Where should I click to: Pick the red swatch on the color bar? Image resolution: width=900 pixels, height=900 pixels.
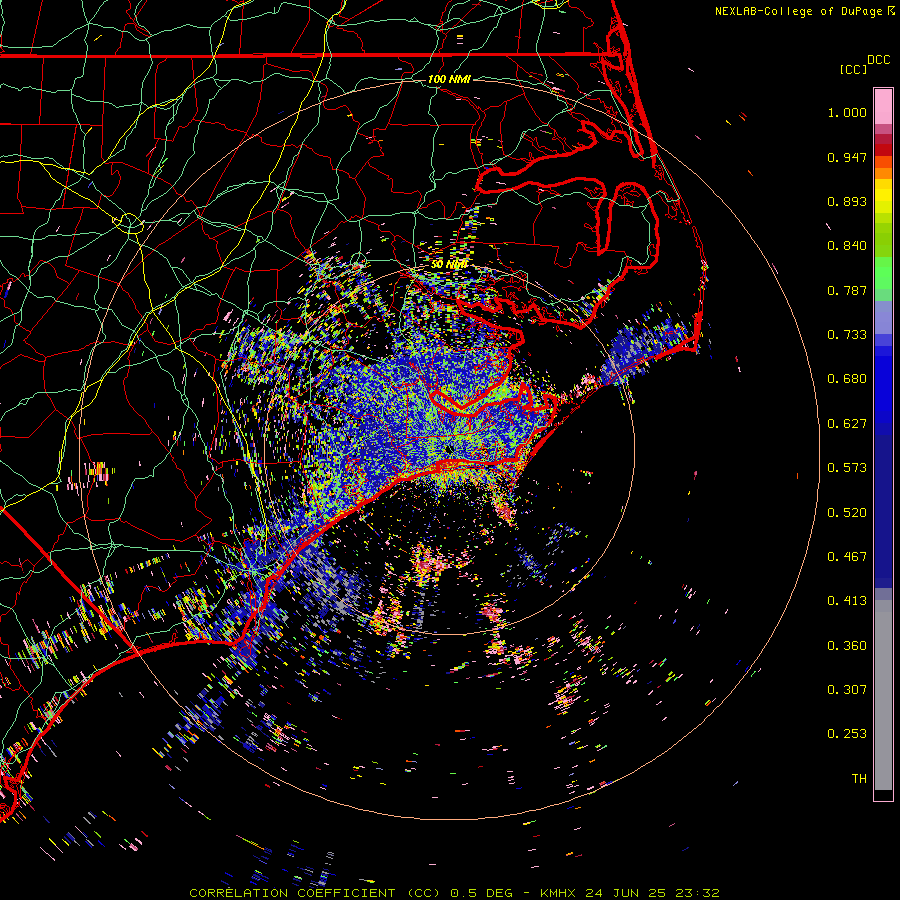click(x=883, y=150)
